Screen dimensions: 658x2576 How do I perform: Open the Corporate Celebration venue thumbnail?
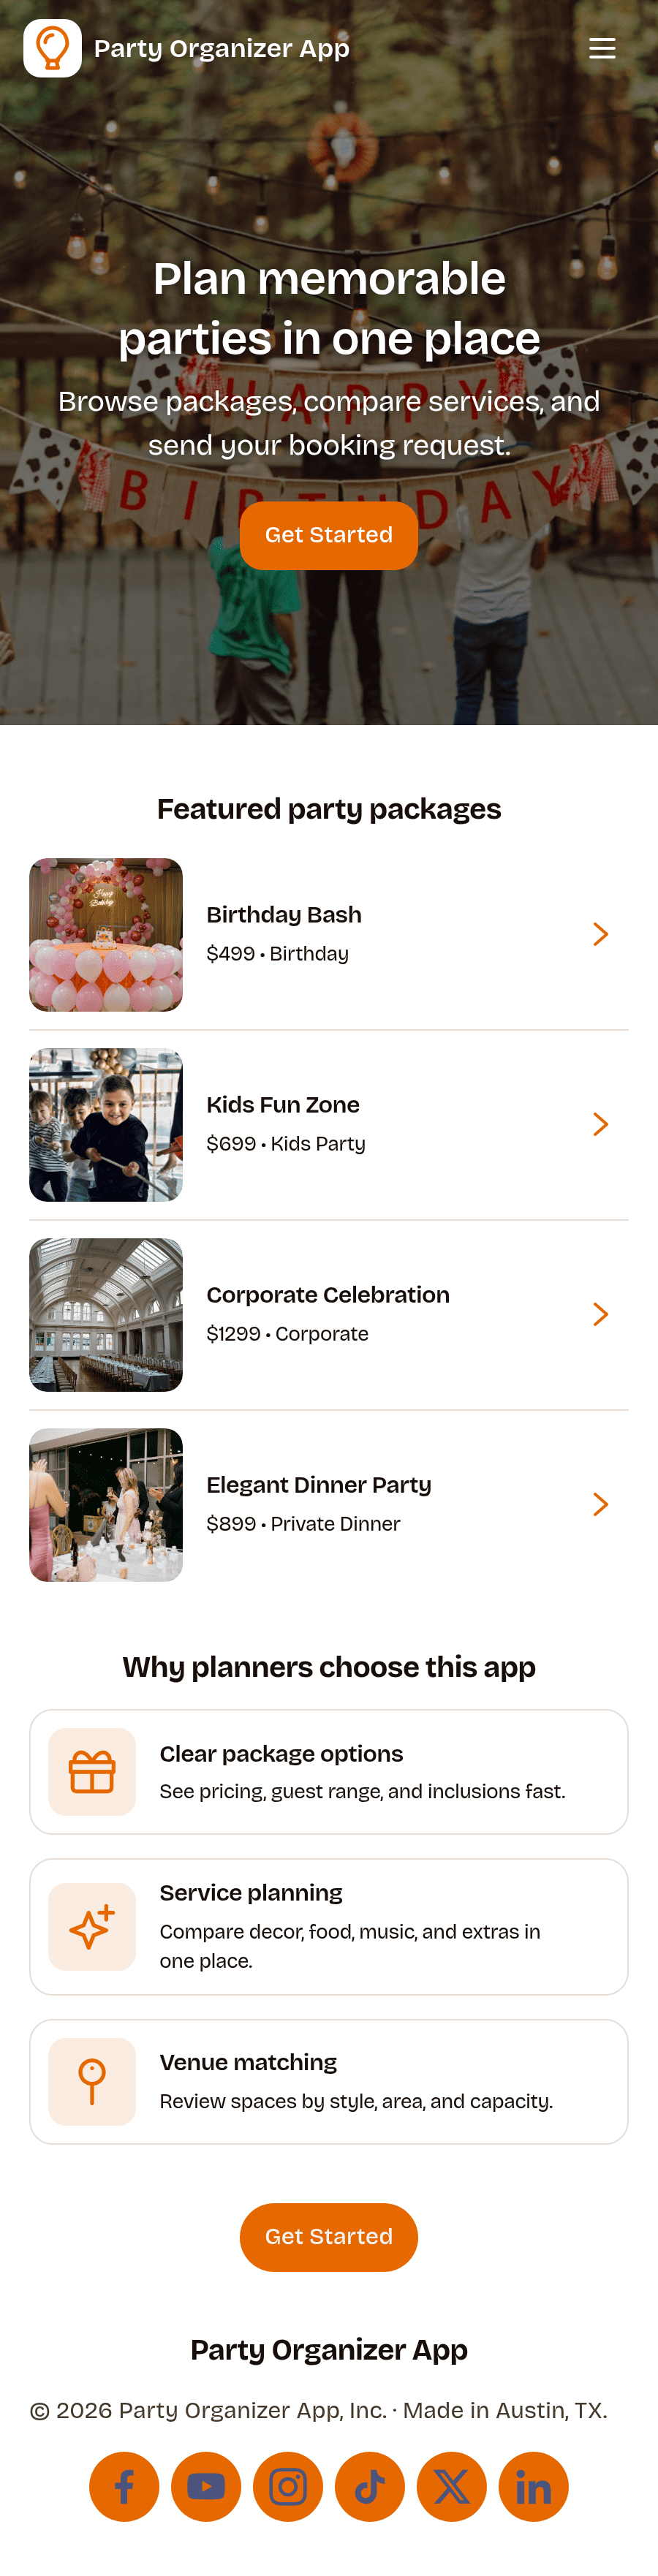[x=106, y=1314]
